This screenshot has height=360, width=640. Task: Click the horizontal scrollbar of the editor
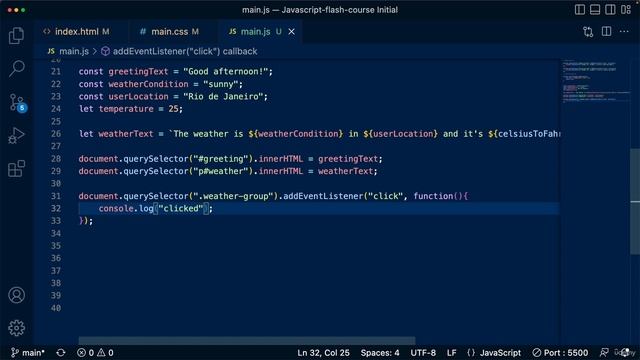click(x=247, y=340)
